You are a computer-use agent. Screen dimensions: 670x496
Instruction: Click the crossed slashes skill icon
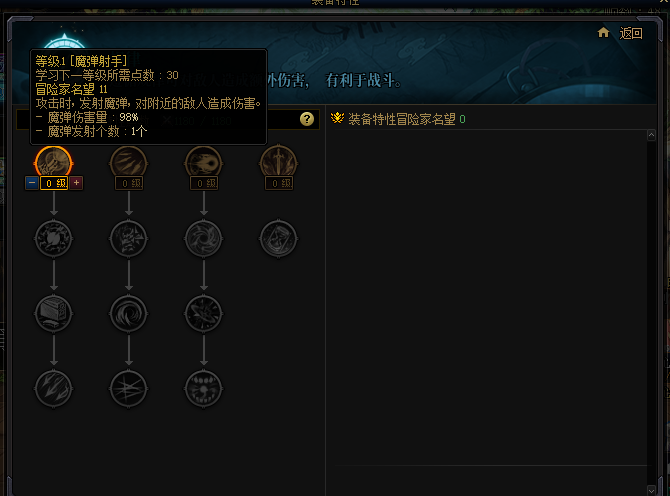tap(129, 389)
